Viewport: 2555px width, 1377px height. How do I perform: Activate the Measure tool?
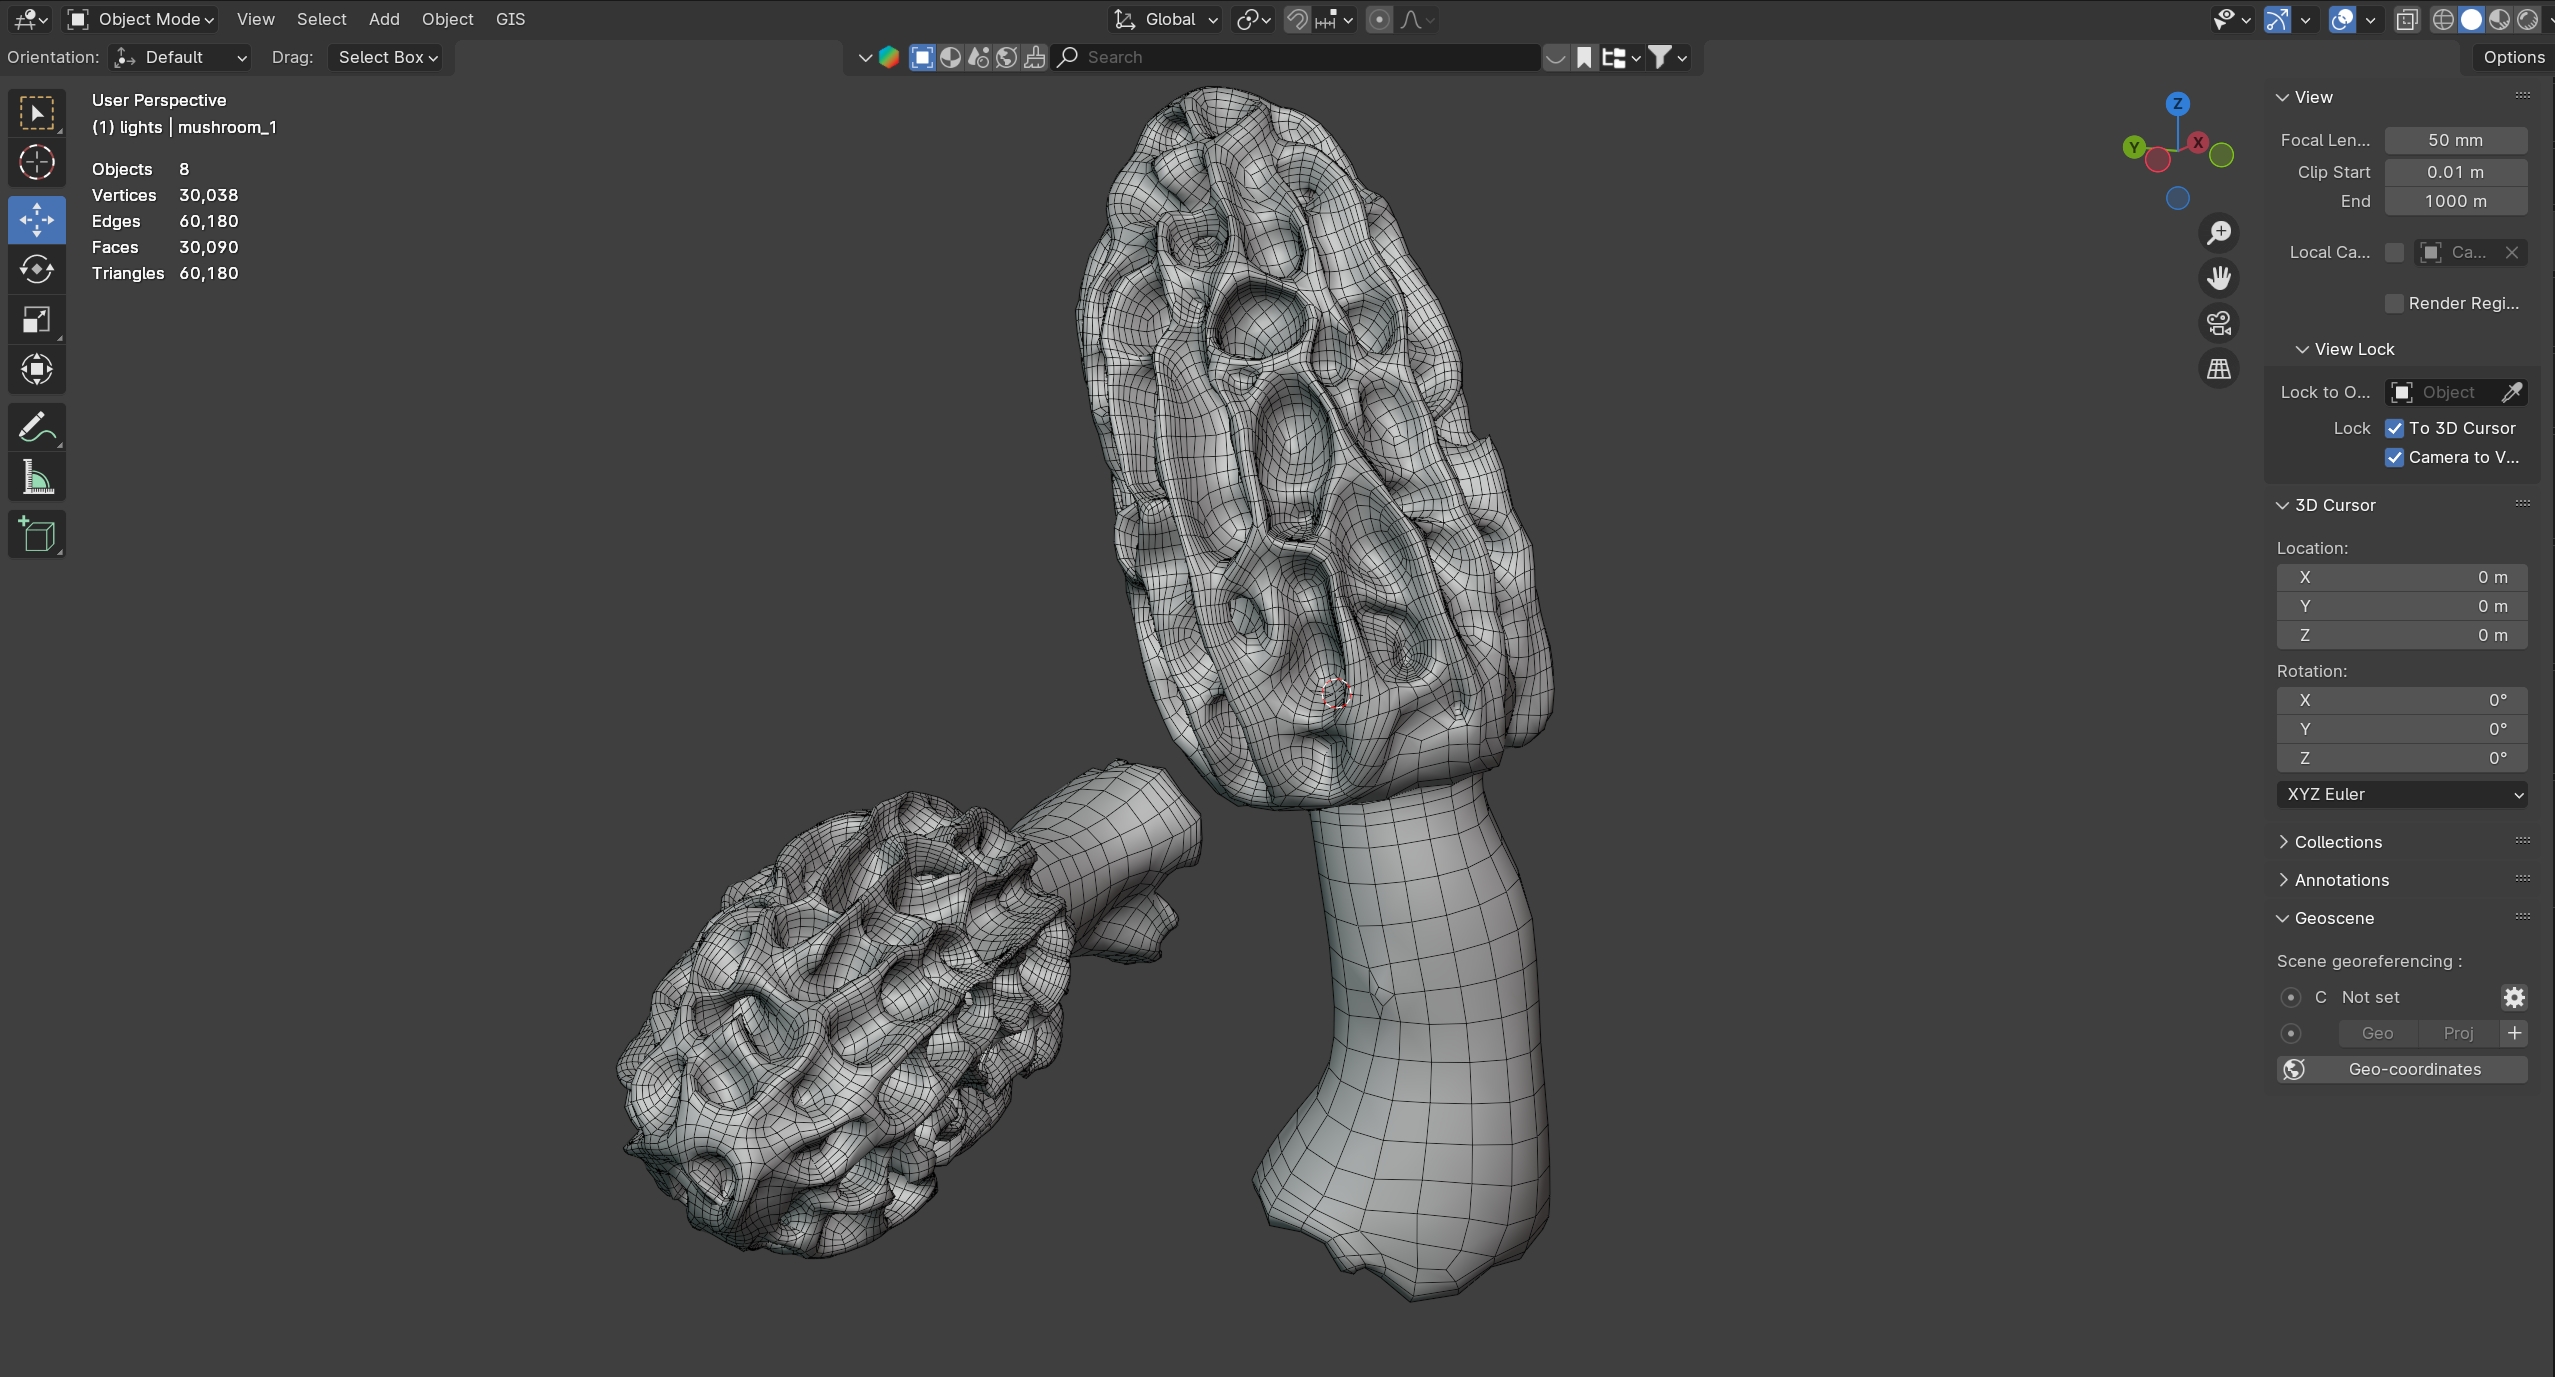click(x=37, y=478)
